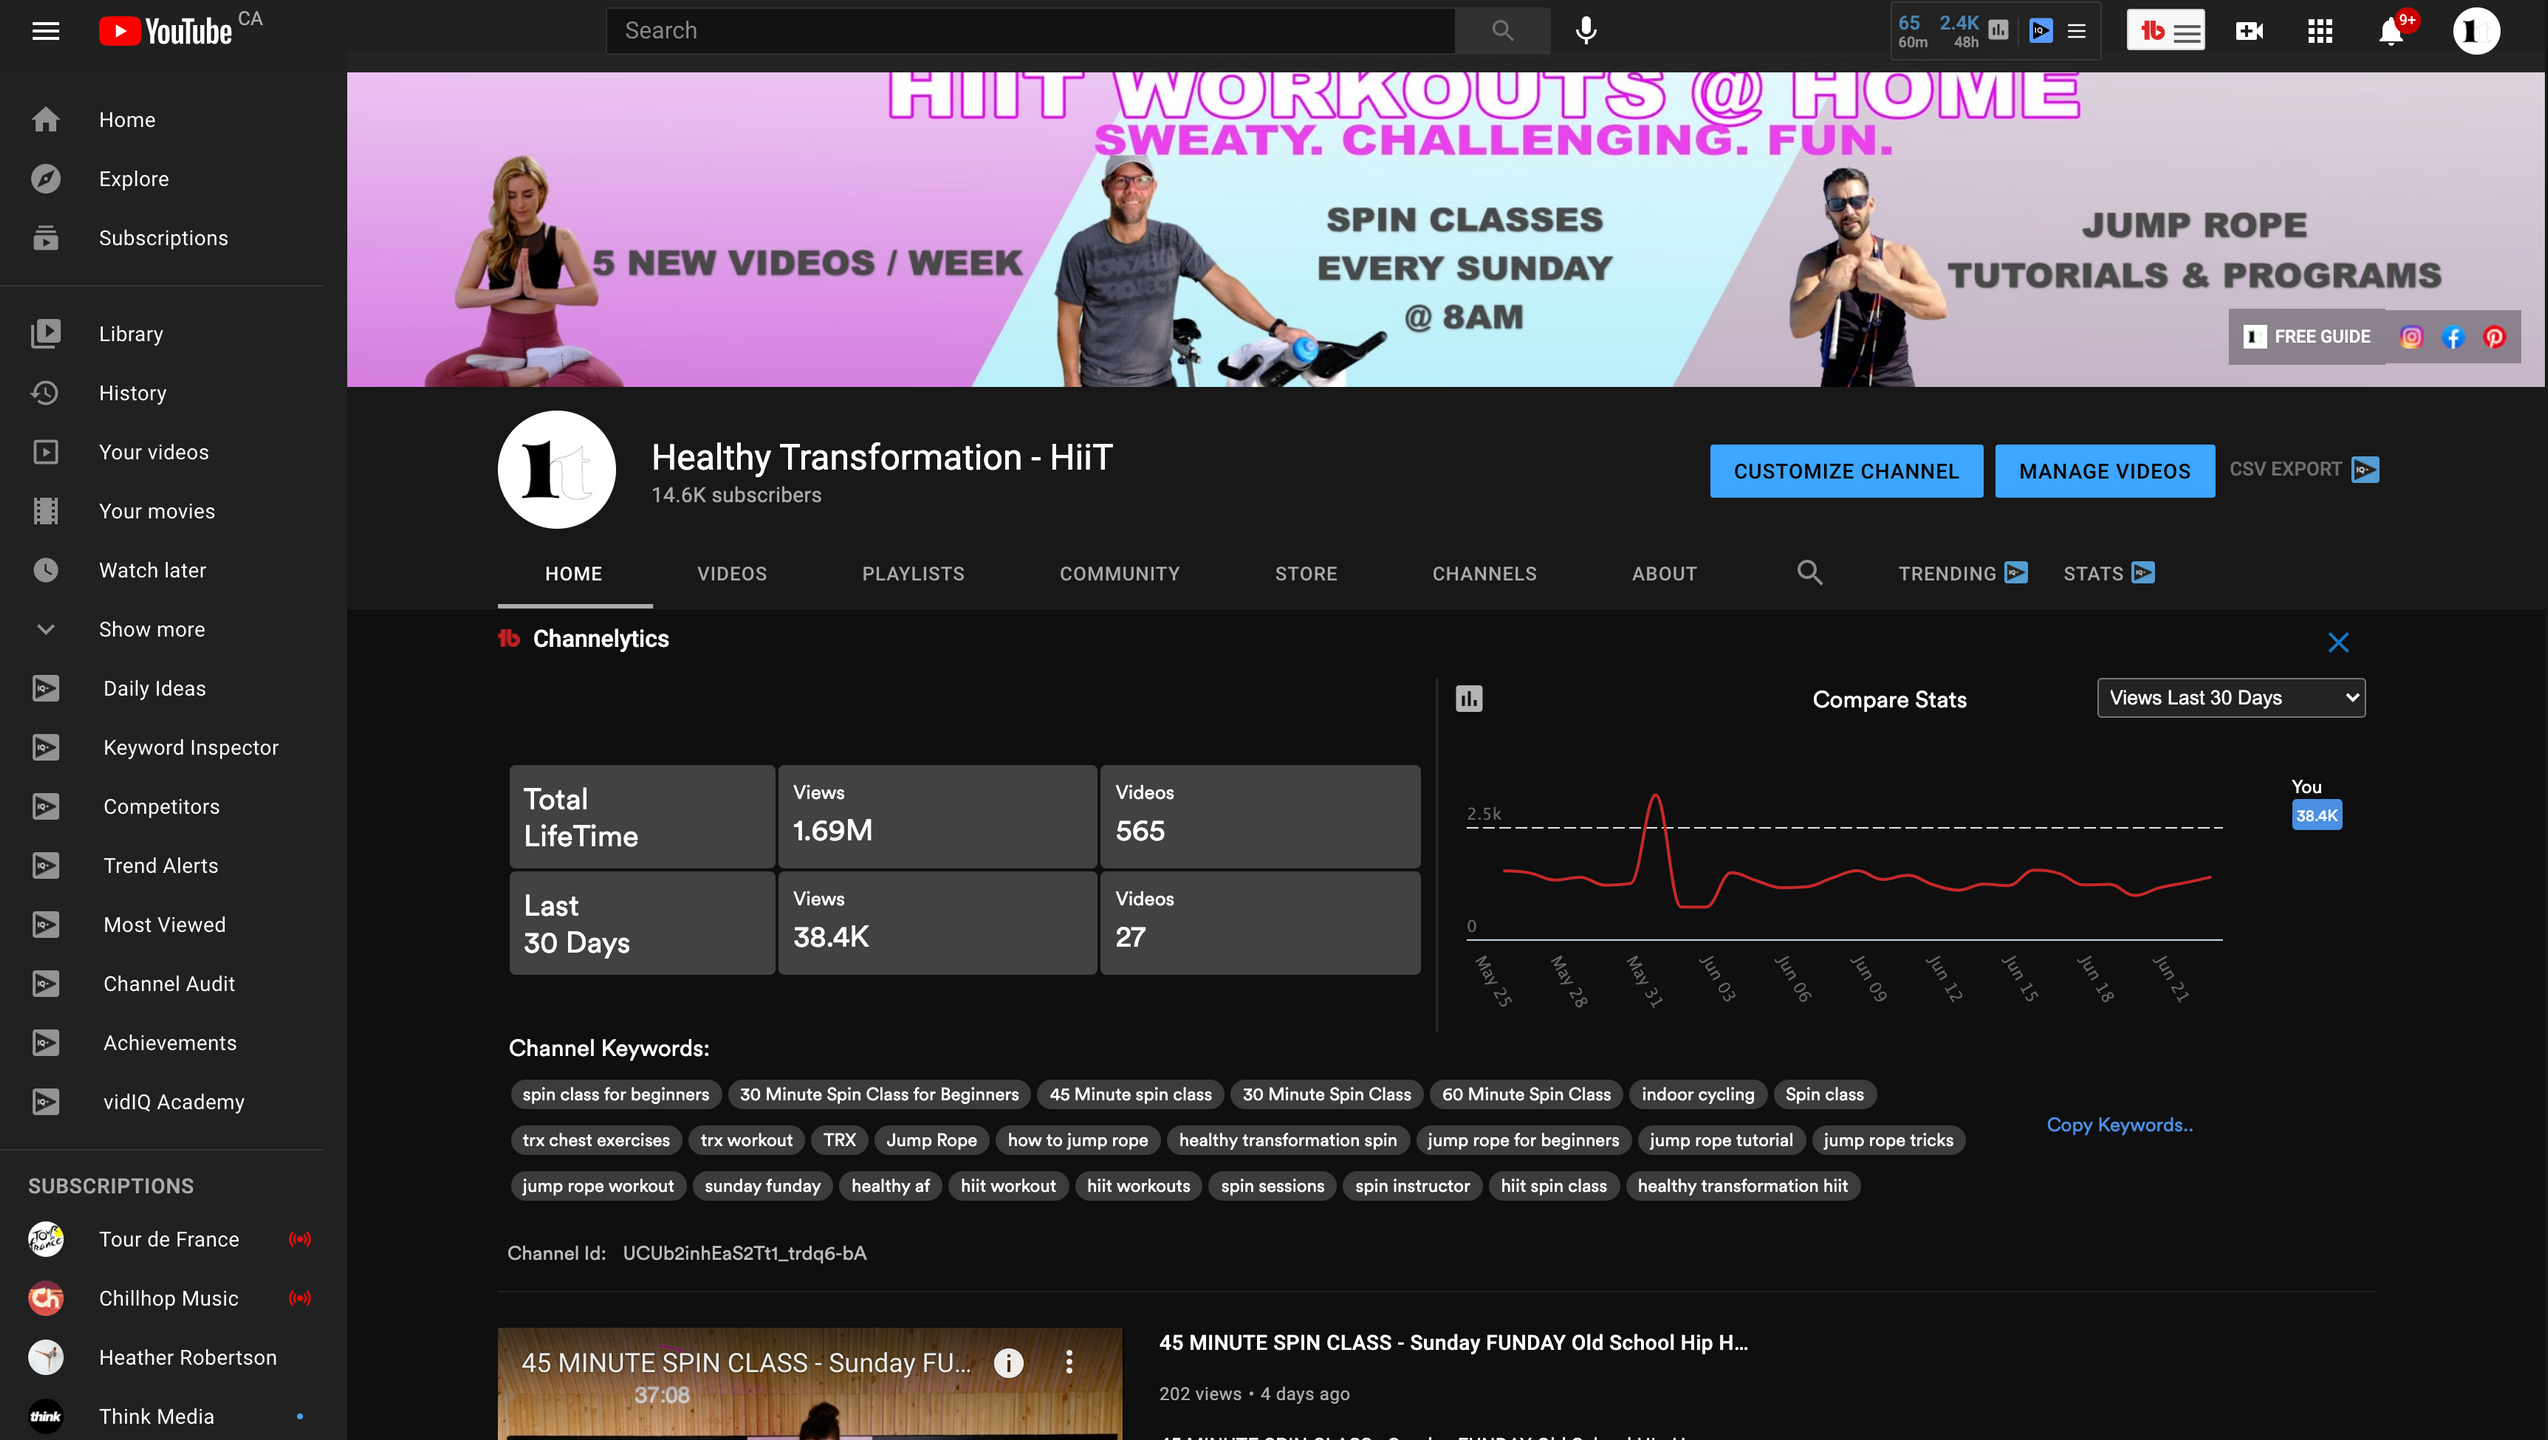The image size is (2548, 1440).
Task: Switch to the About tab
Action: pyautogui.click(x=1664, y=573)
